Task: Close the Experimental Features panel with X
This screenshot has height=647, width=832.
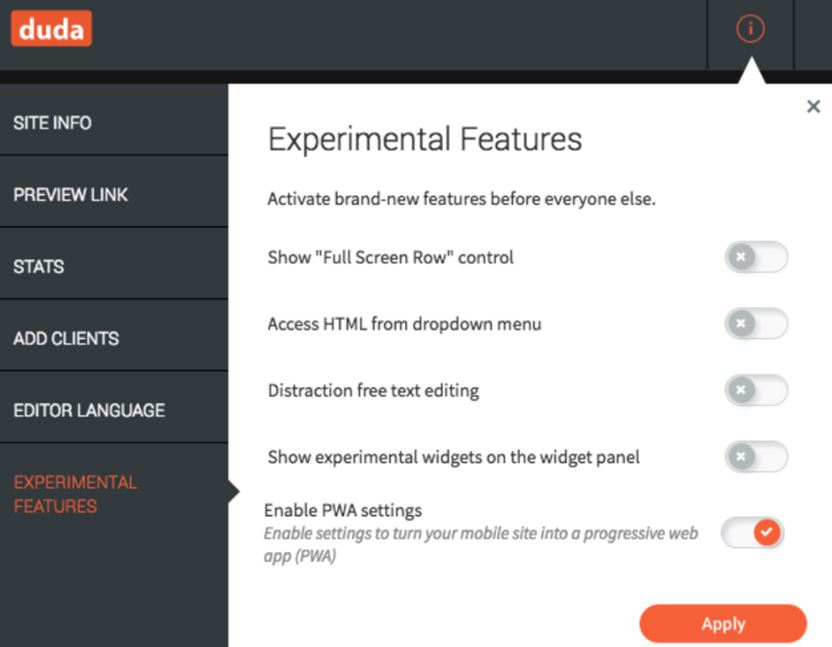Action: click(813, 106)
